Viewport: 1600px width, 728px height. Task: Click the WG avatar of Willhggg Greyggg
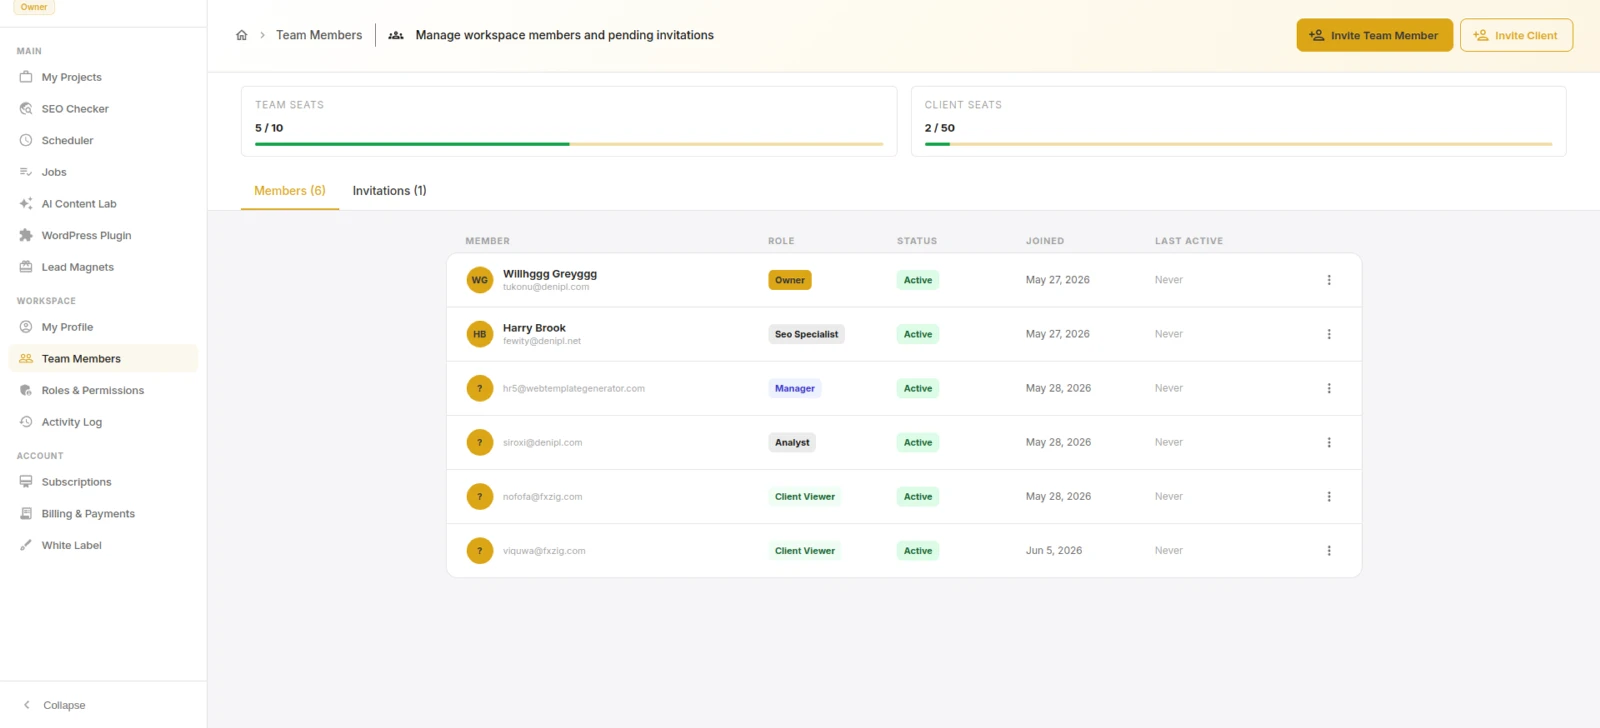pos(480,280)
